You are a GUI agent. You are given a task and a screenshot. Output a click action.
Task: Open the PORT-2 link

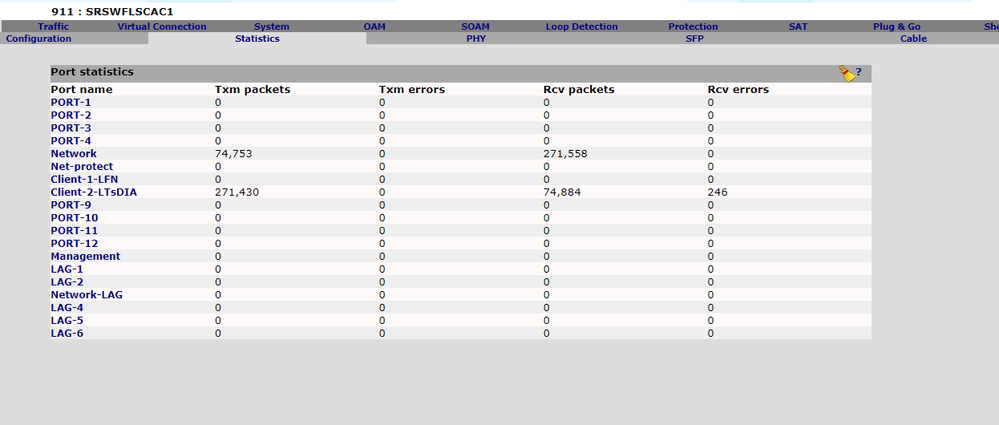(x=71, y=115)
